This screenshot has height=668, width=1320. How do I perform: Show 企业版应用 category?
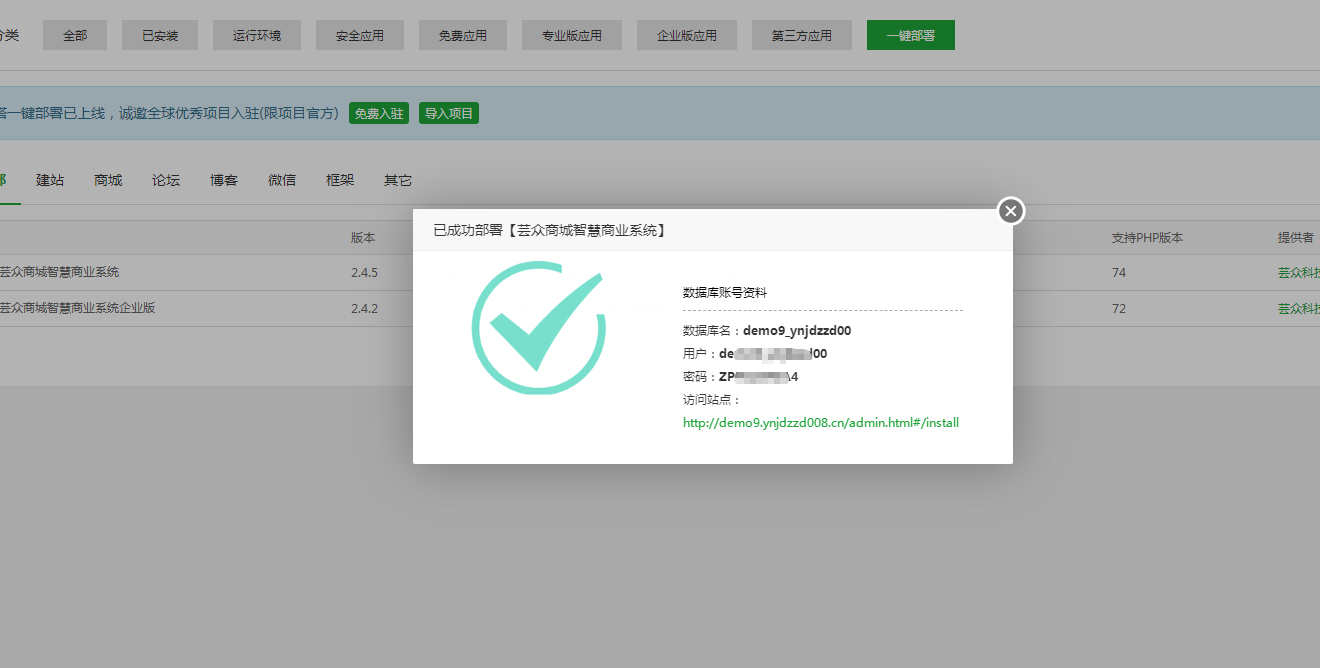(687, 35)
